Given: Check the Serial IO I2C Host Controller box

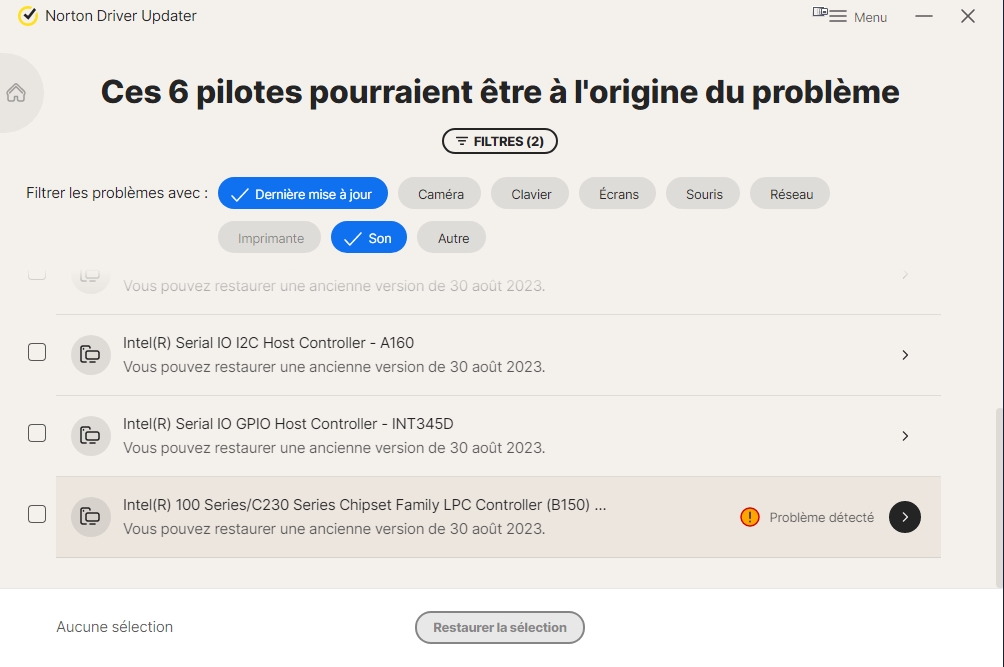Looking at the screenshot, I should point(37,352).
